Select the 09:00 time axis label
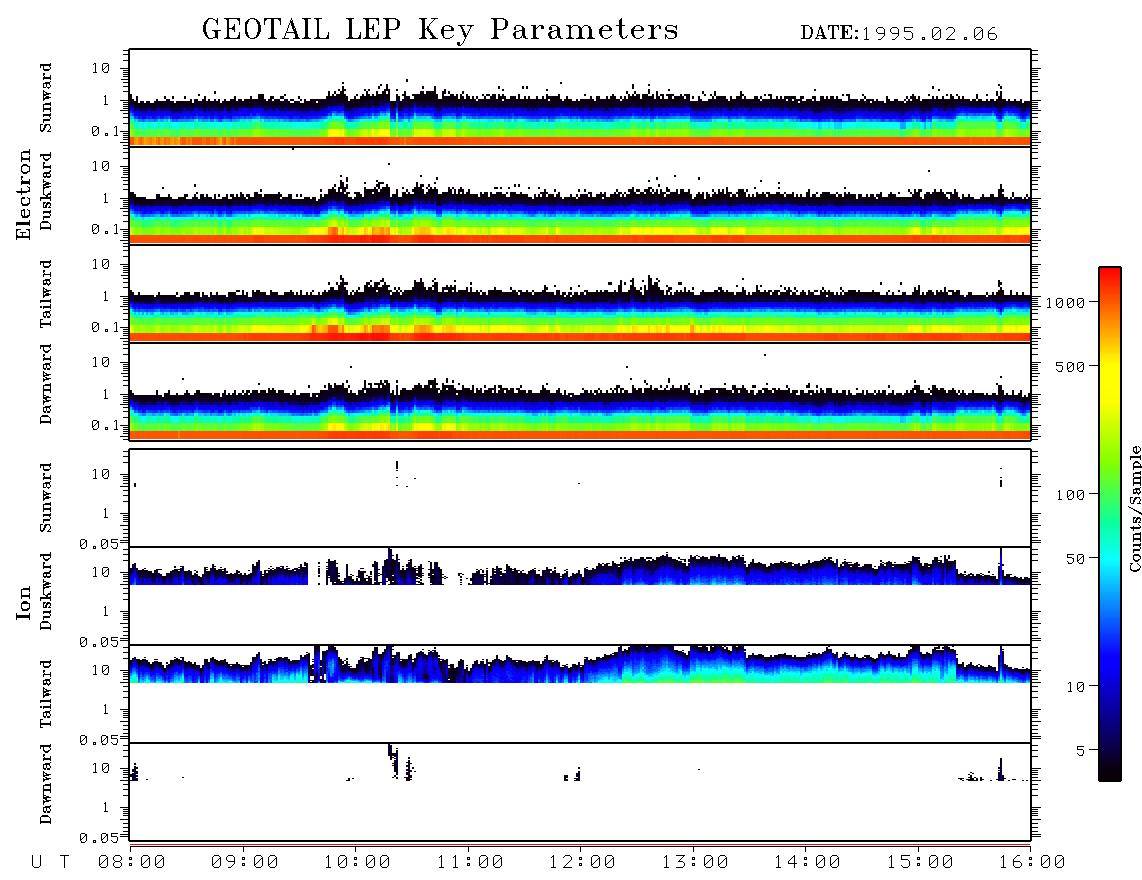The height and width of the screenshot is (880, 1142). click(245, 863)
